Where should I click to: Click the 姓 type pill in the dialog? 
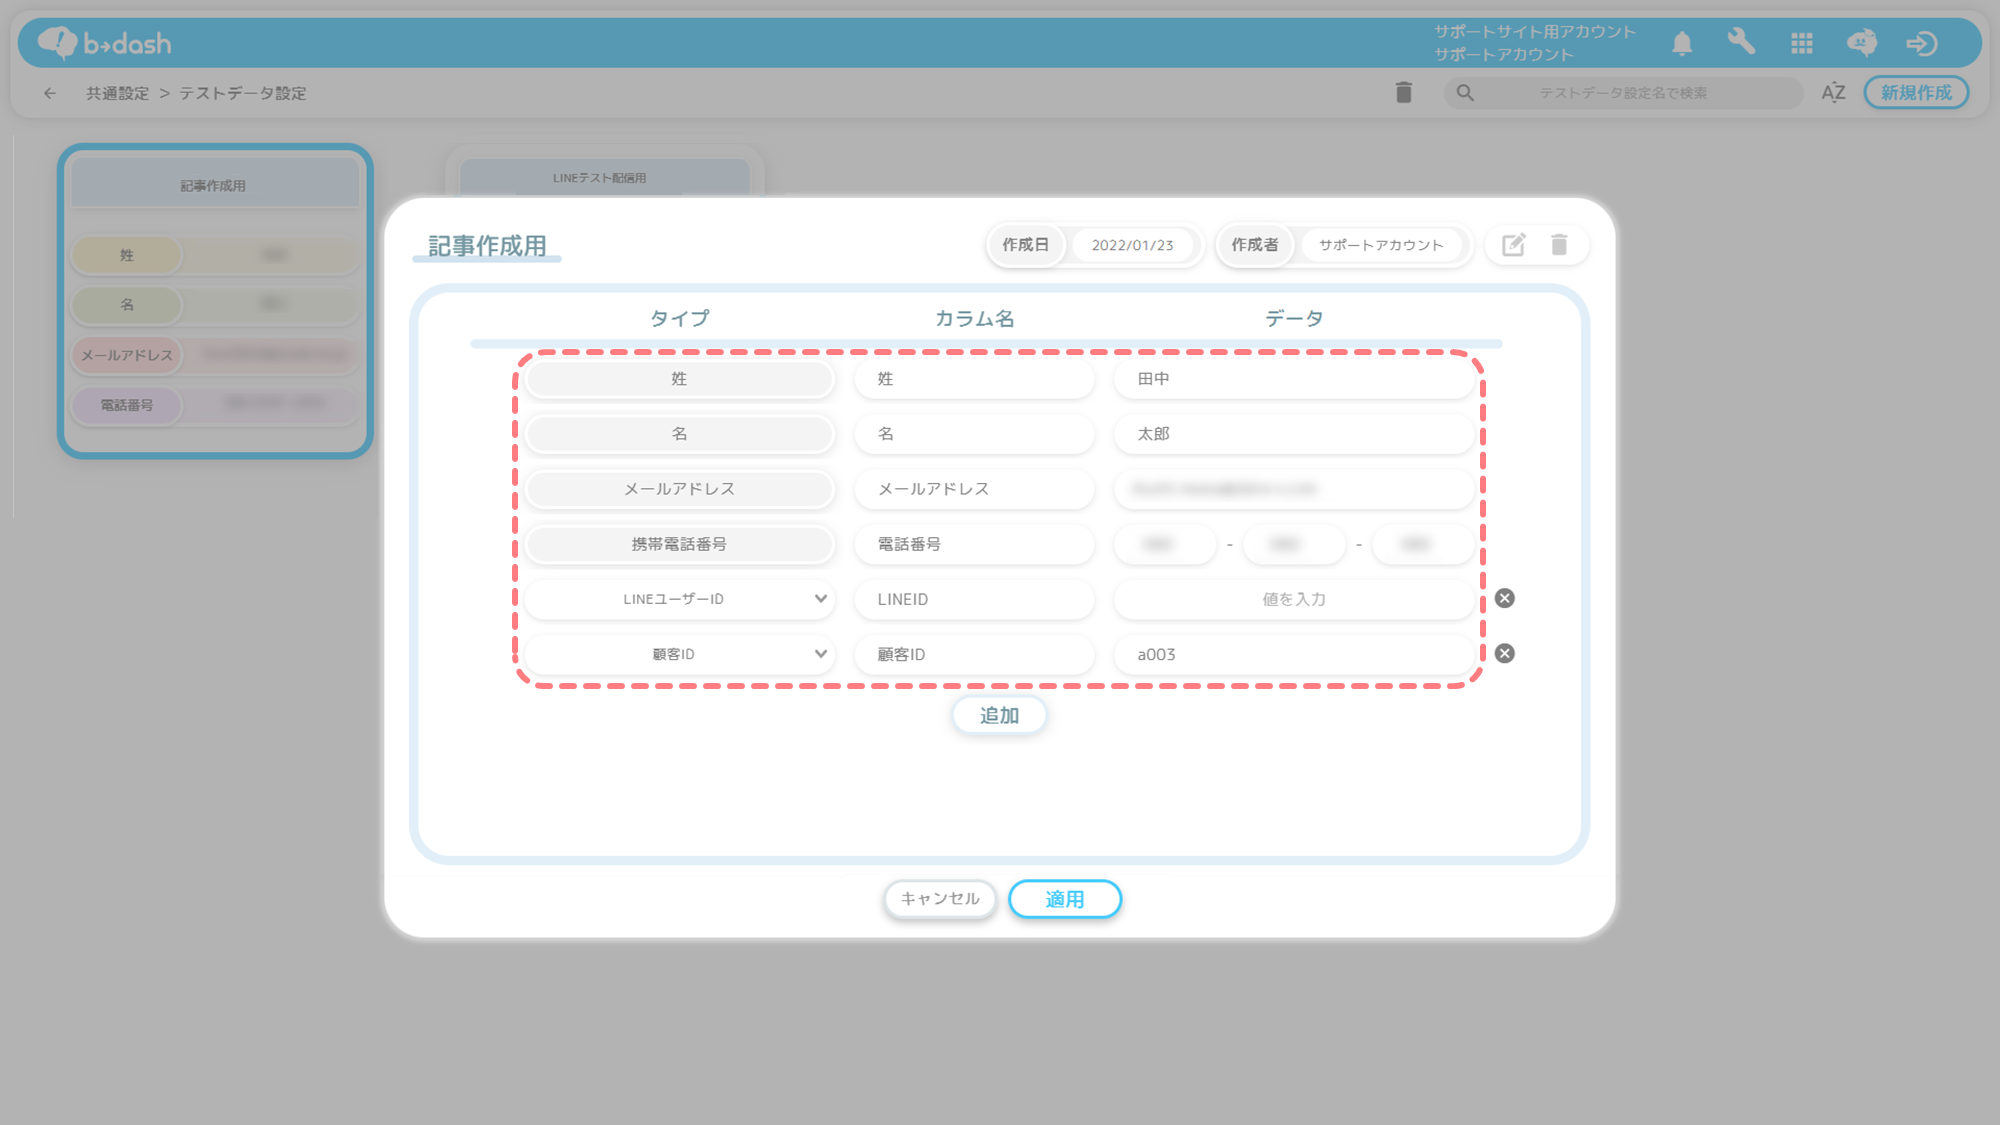click(x=679, y=379)
